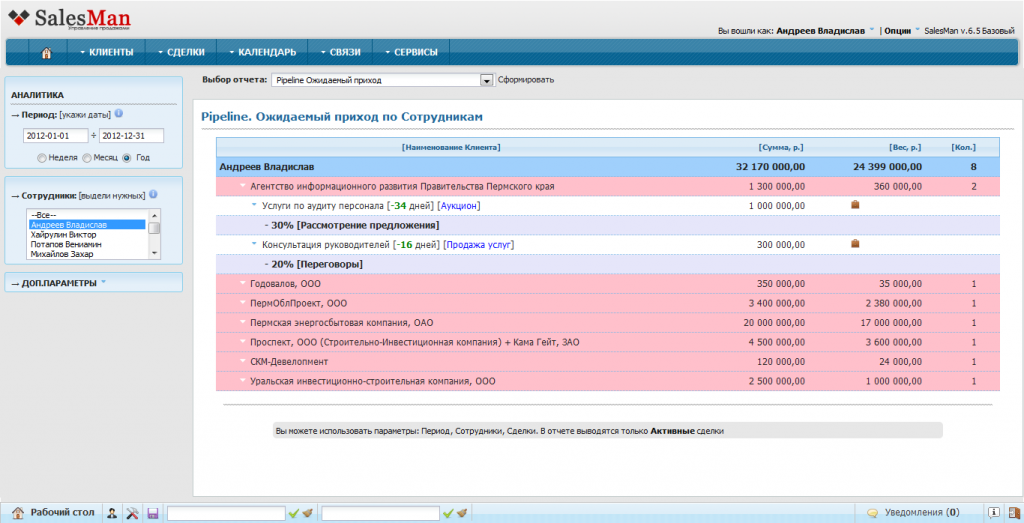Open briefcase icon for Услуги по аудиту персонала

coord(855,204)
